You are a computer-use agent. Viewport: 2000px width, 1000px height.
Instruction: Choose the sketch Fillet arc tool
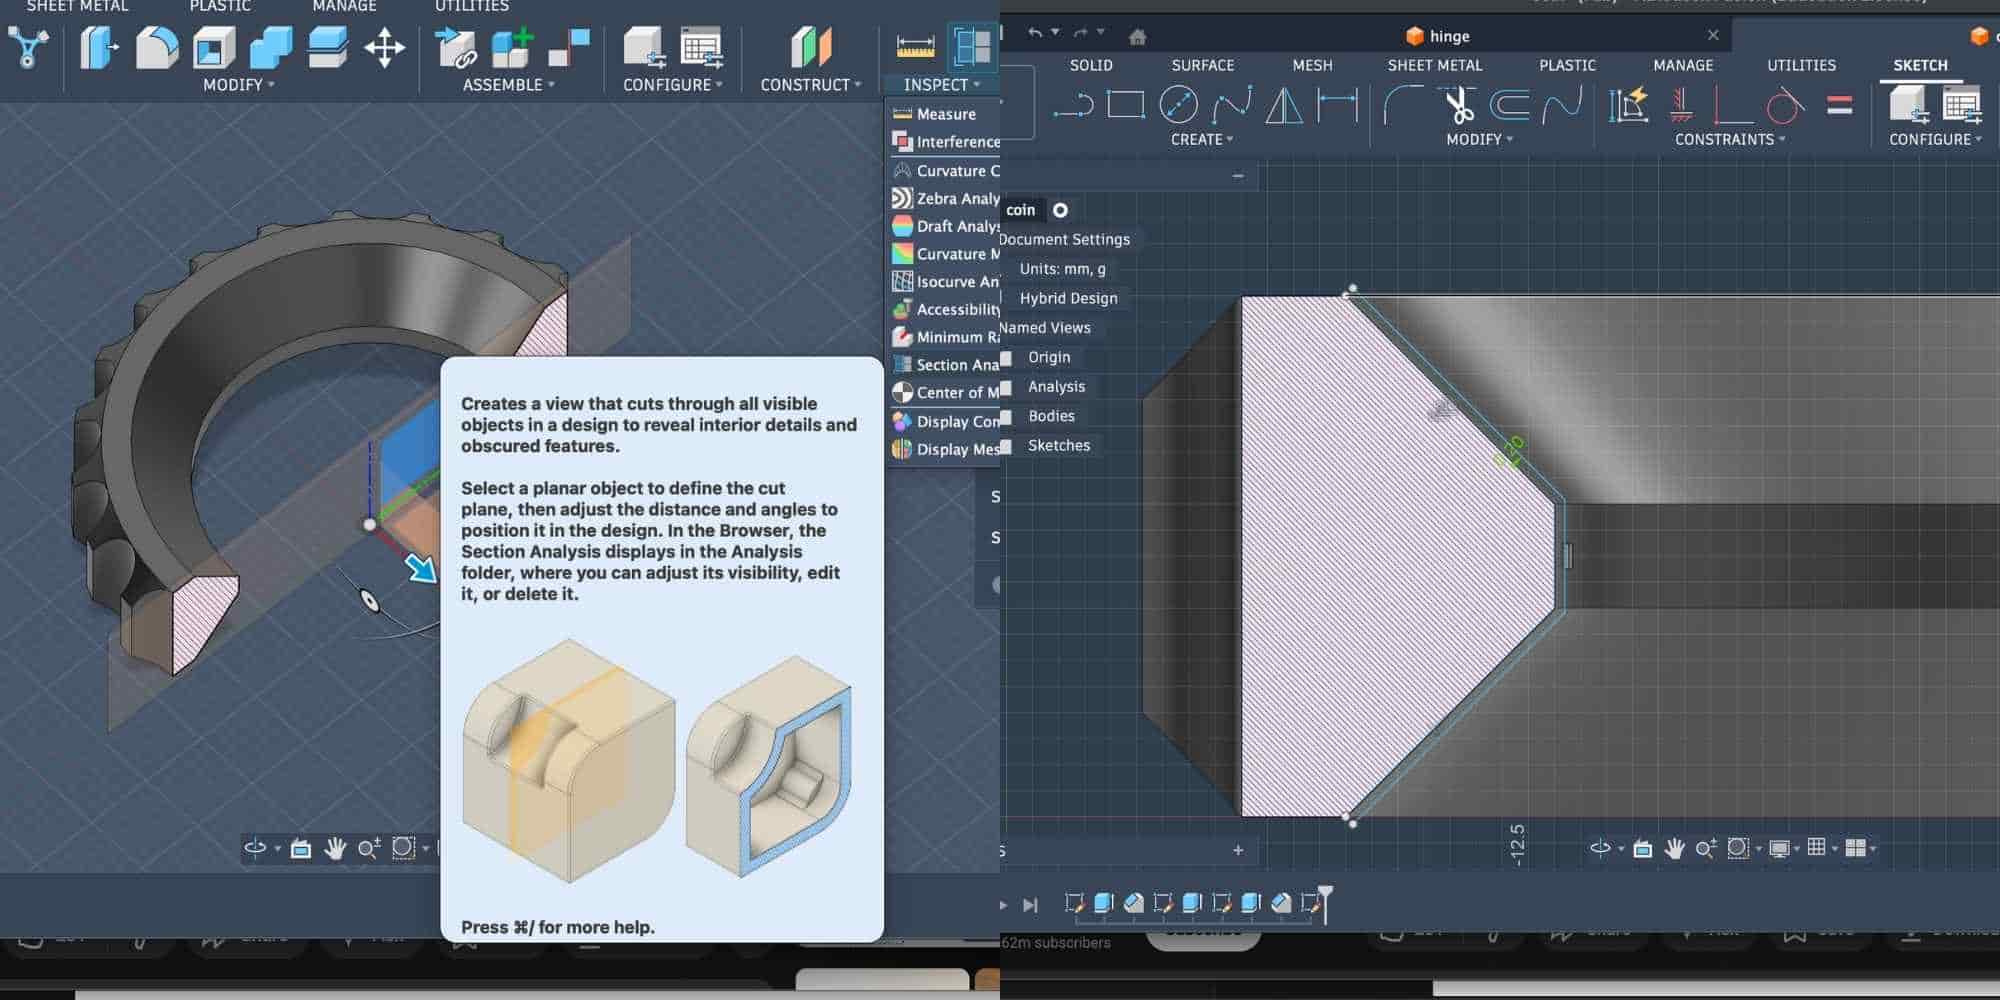pyautogui.click(x=1403, y=104)
